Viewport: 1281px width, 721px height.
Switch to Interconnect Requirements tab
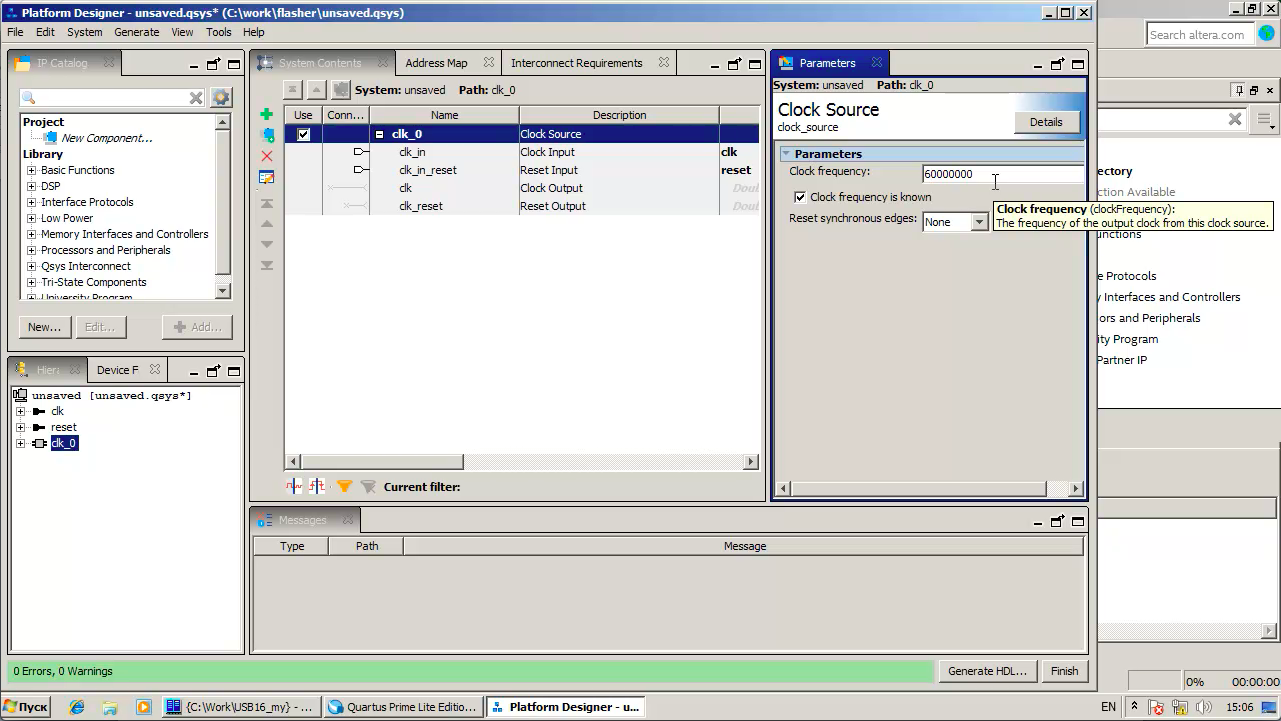(x=577, y=63)
